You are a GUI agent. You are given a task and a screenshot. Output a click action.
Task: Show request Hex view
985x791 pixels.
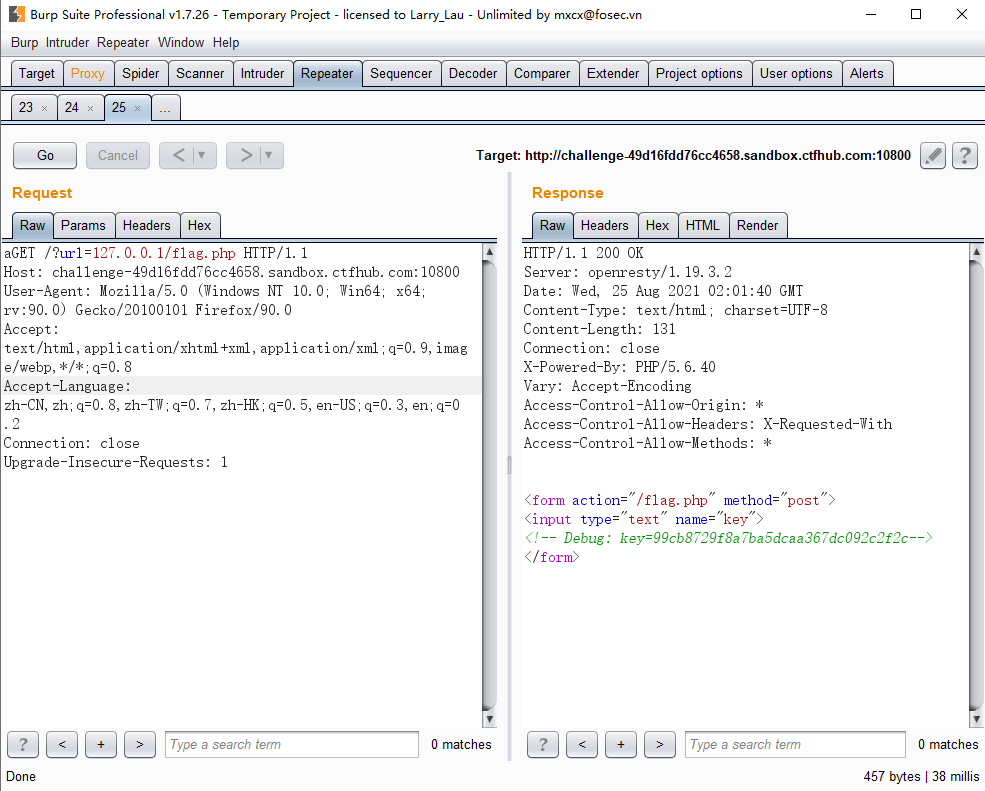point(200,226)
